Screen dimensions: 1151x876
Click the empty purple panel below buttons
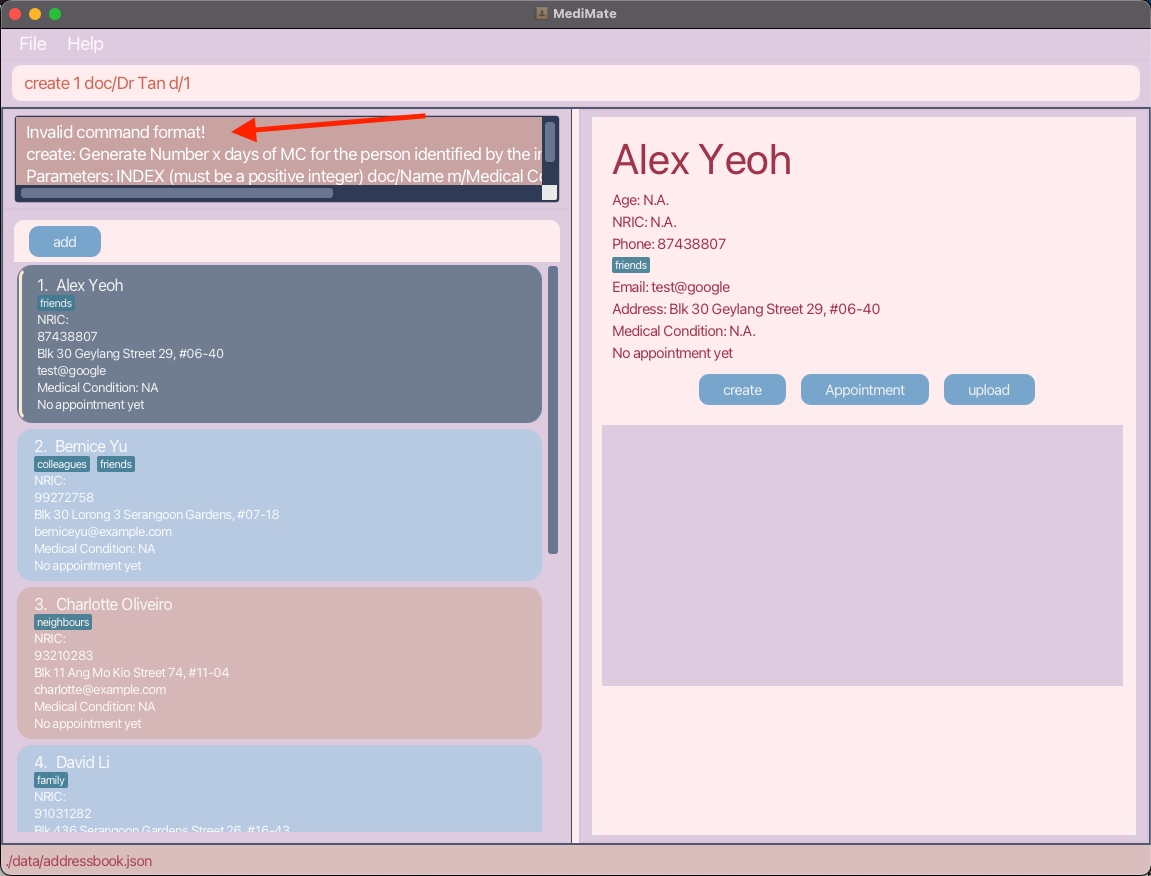click(x=862, y=555)
